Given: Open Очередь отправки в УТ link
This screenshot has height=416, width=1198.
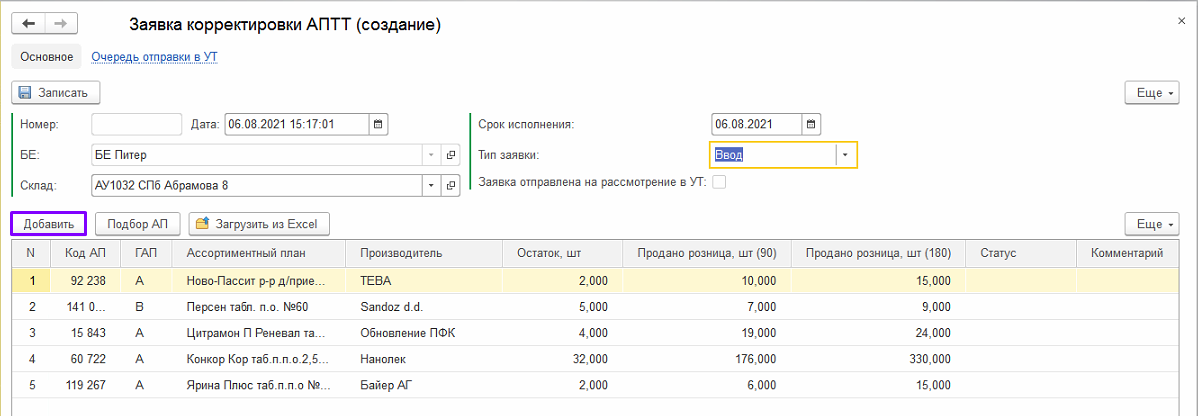Looking at the screenshot, I should pyautogui.click(x=154, y=57).
